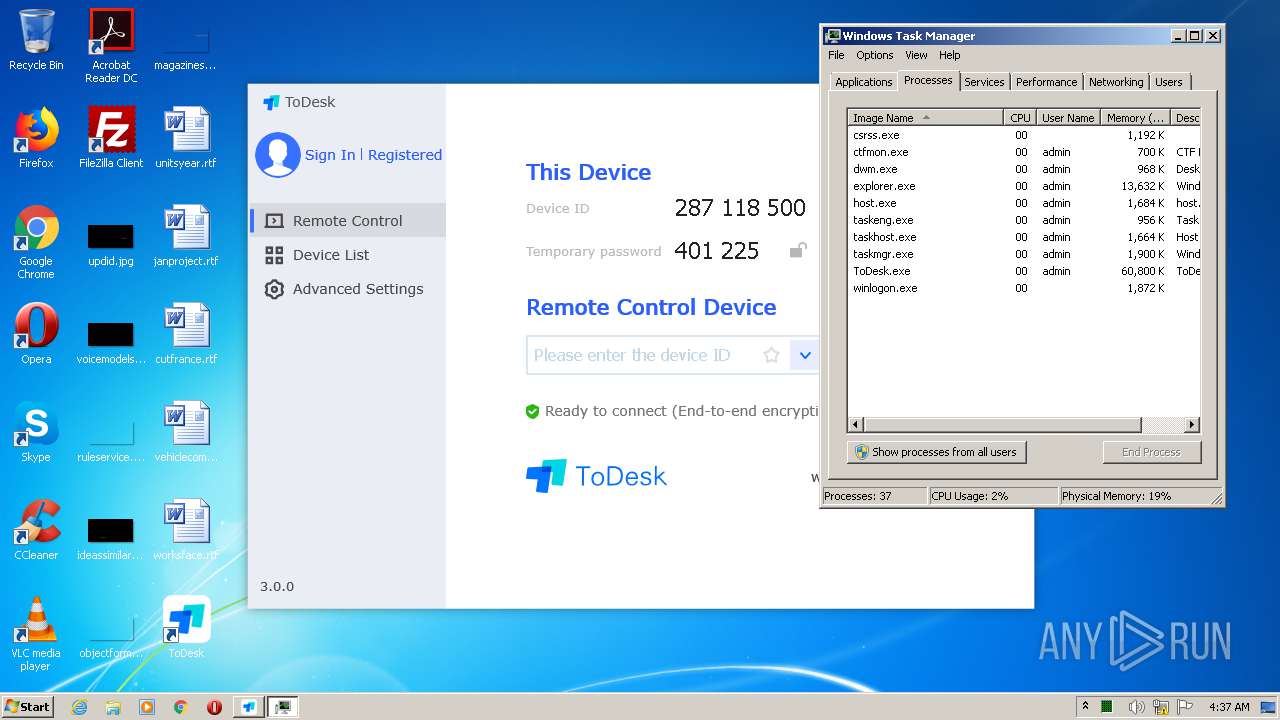The width and height of the screenshot is (1280, 720).
Task: Open Task Manager Options menu
Action: click(x=875, y=55)
